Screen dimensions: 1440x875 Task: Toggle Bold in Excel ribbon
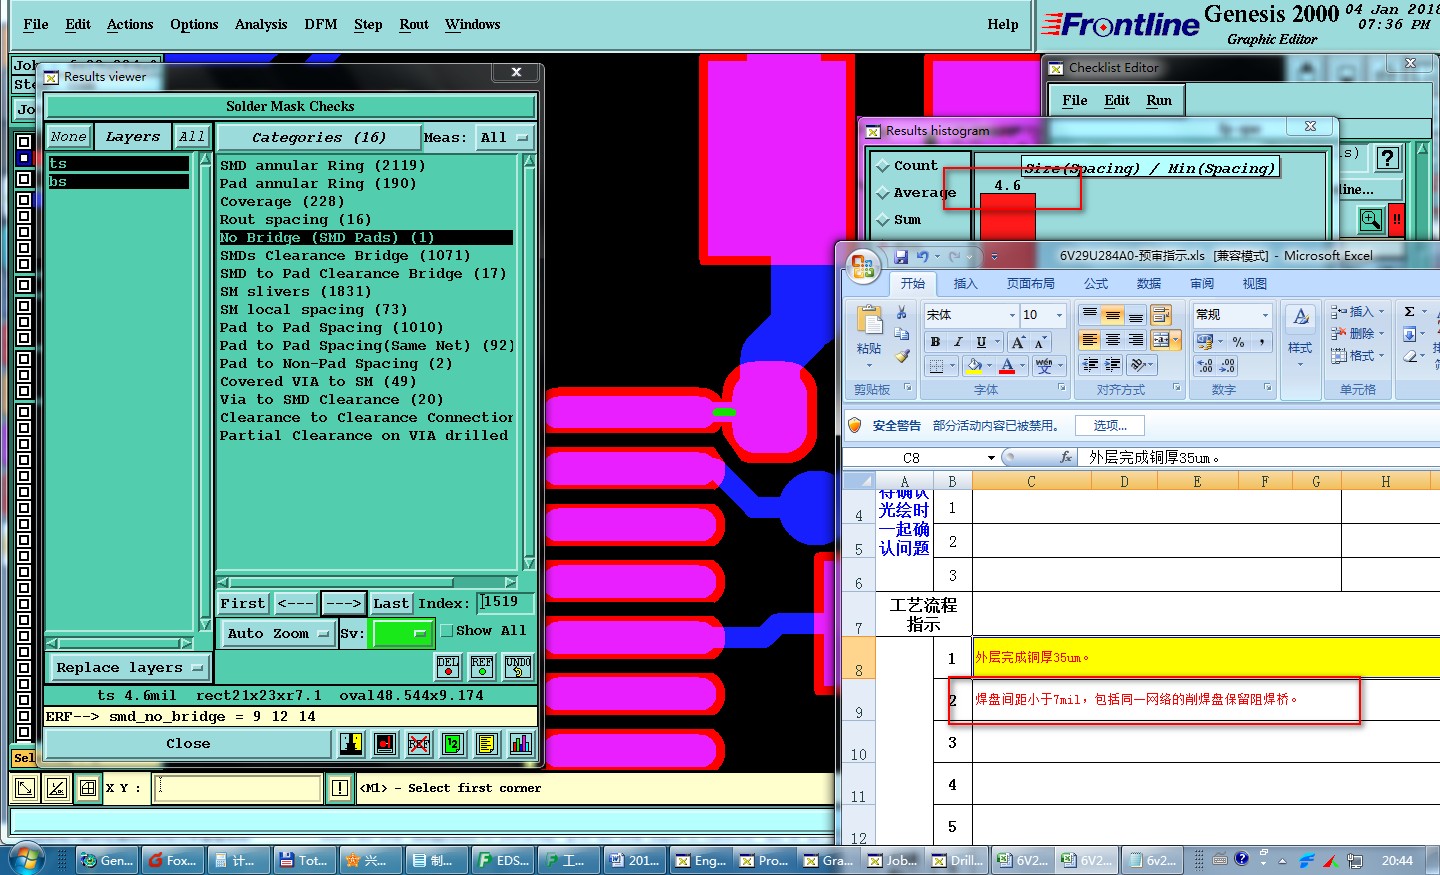pos(935,342)
